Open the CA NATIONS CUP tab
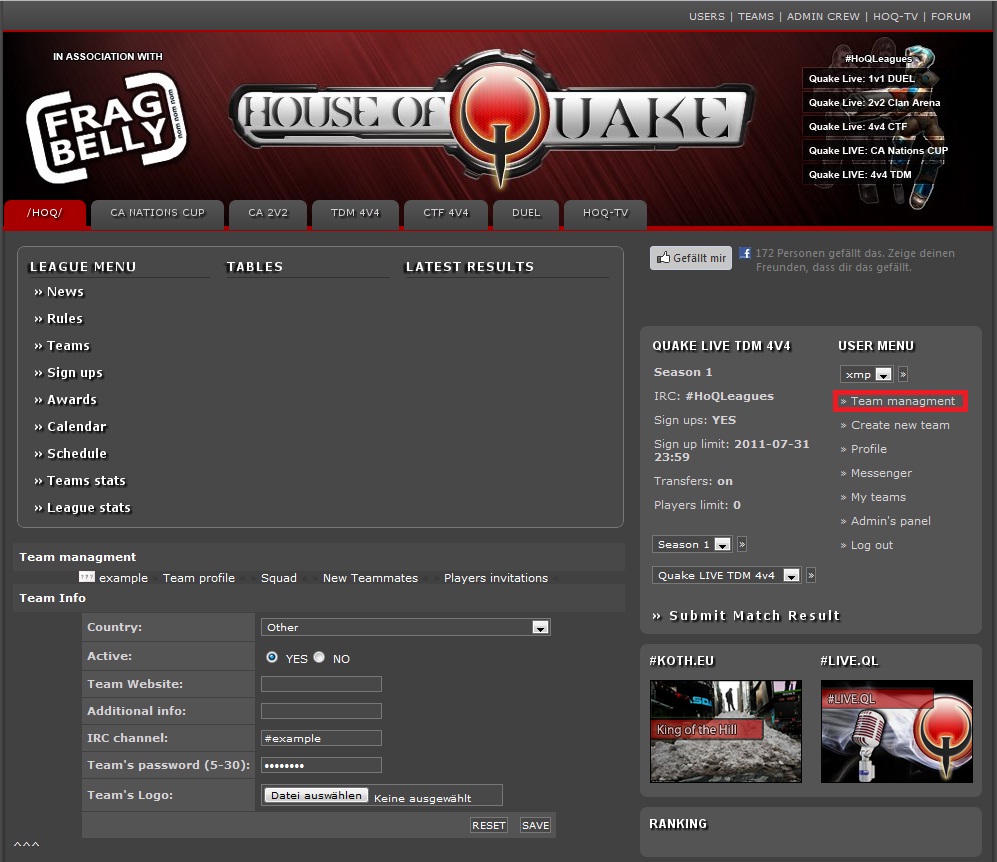997x862 pixels. point(158,213)
